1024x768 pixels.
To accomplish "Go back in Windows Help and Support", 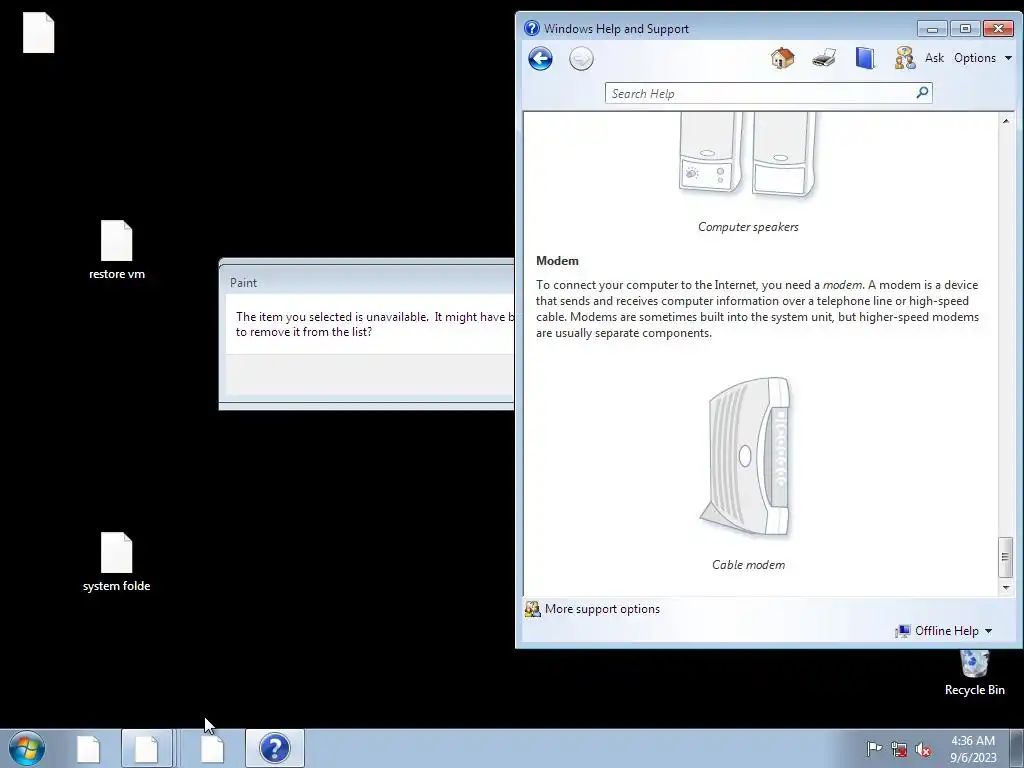I will click(540, 59).
